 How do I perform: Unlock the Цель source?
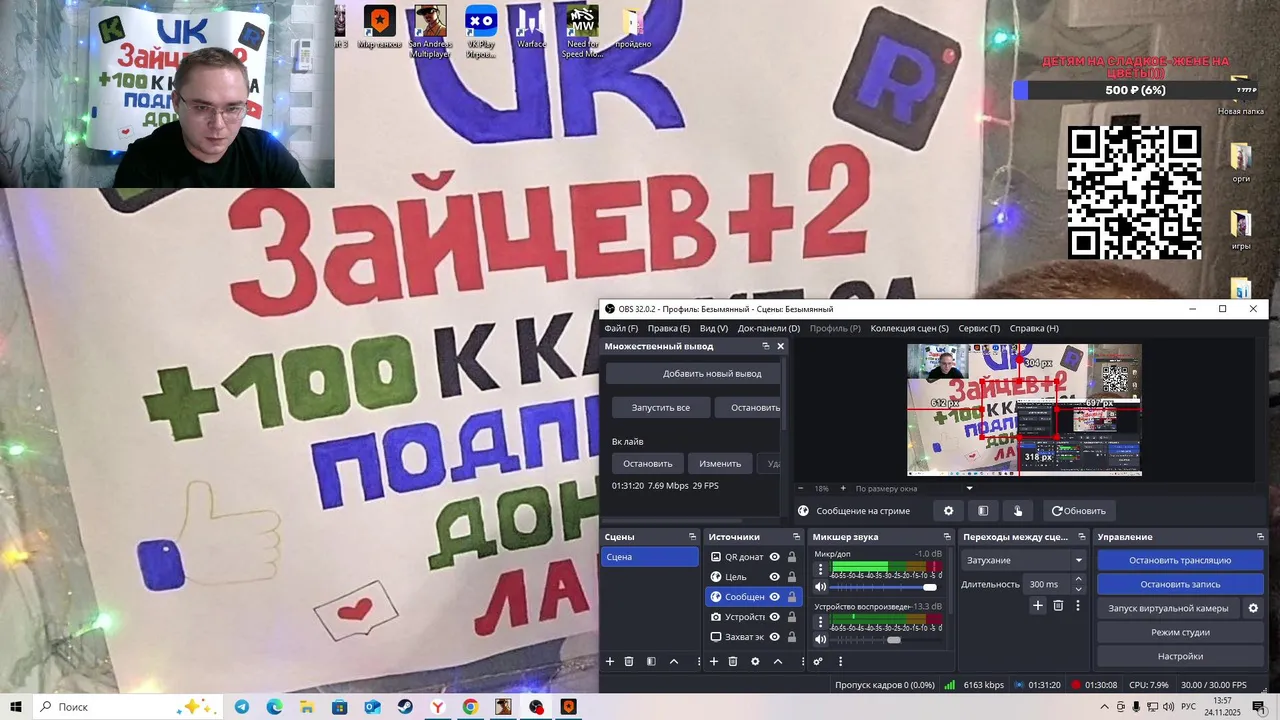pos(792,577)
